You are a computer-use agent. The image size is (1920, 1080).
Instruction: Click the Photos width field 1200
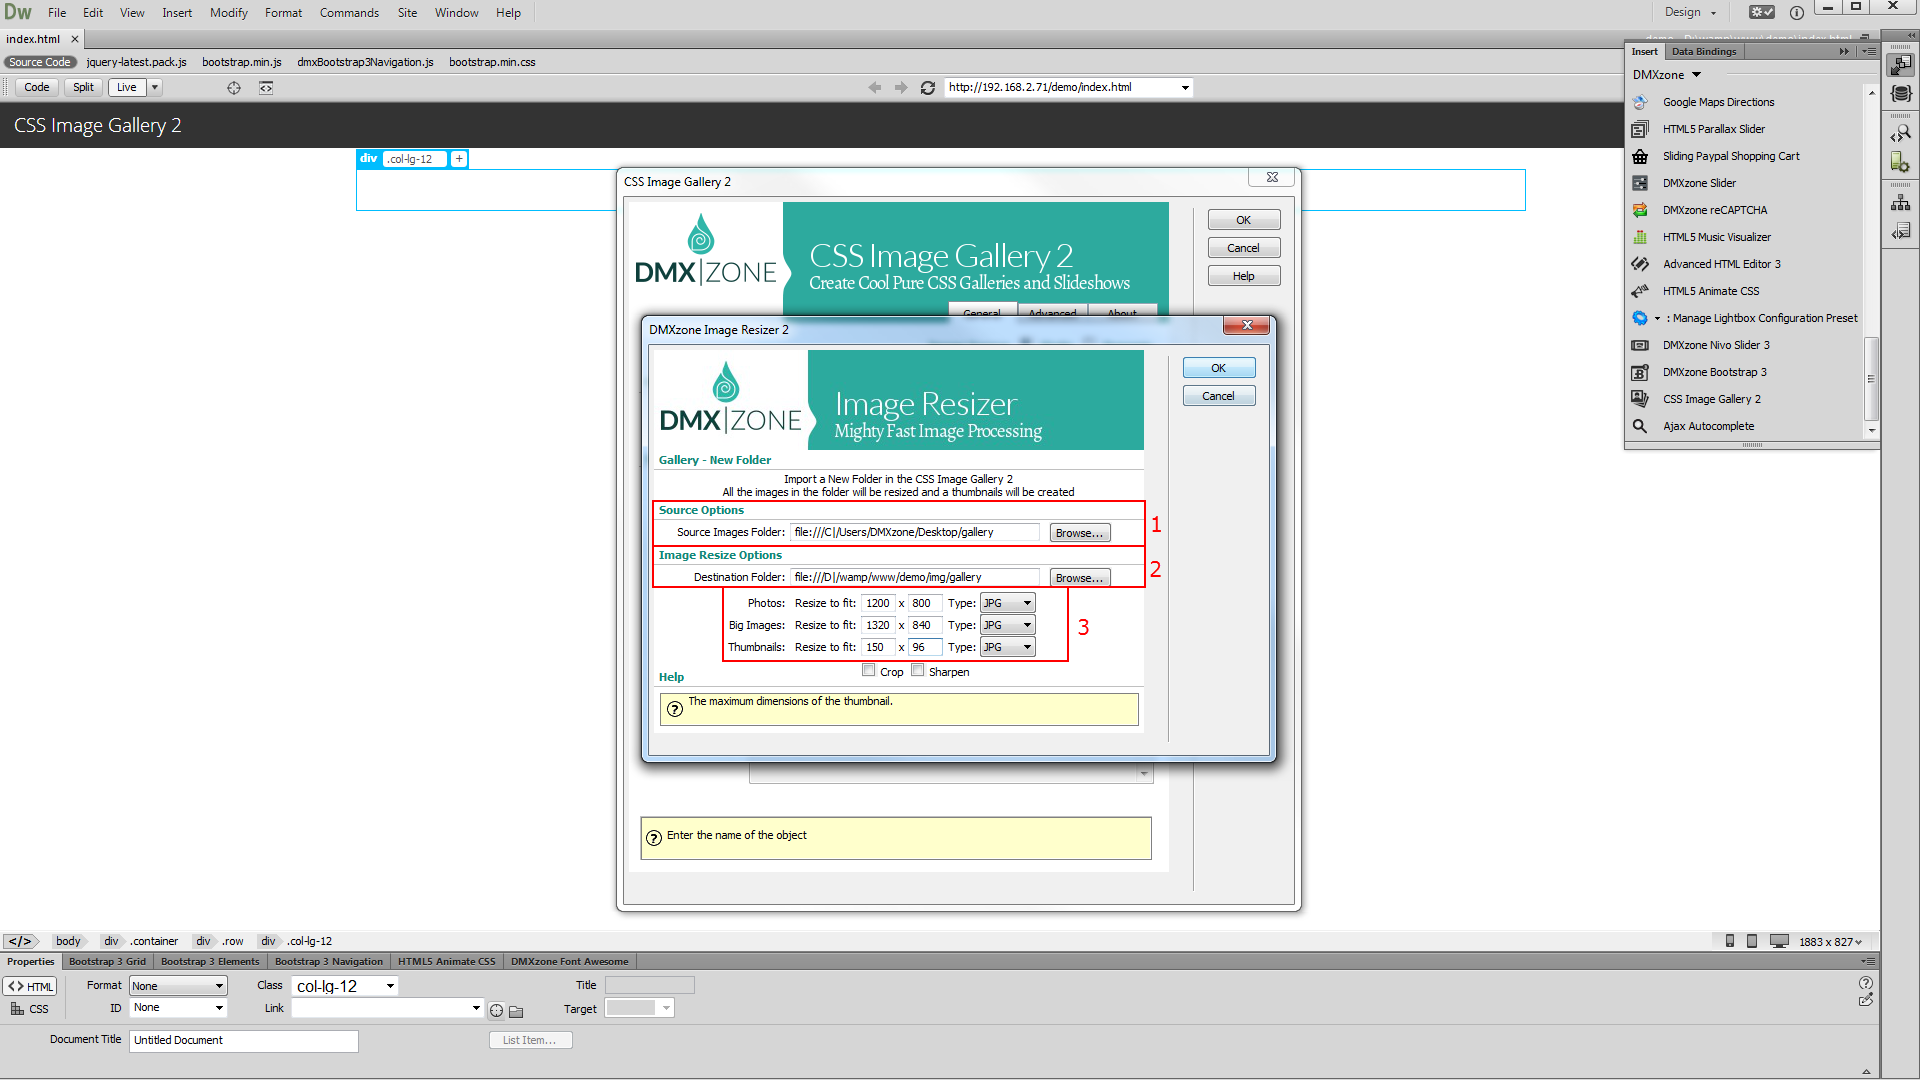[x=878, y=603]
